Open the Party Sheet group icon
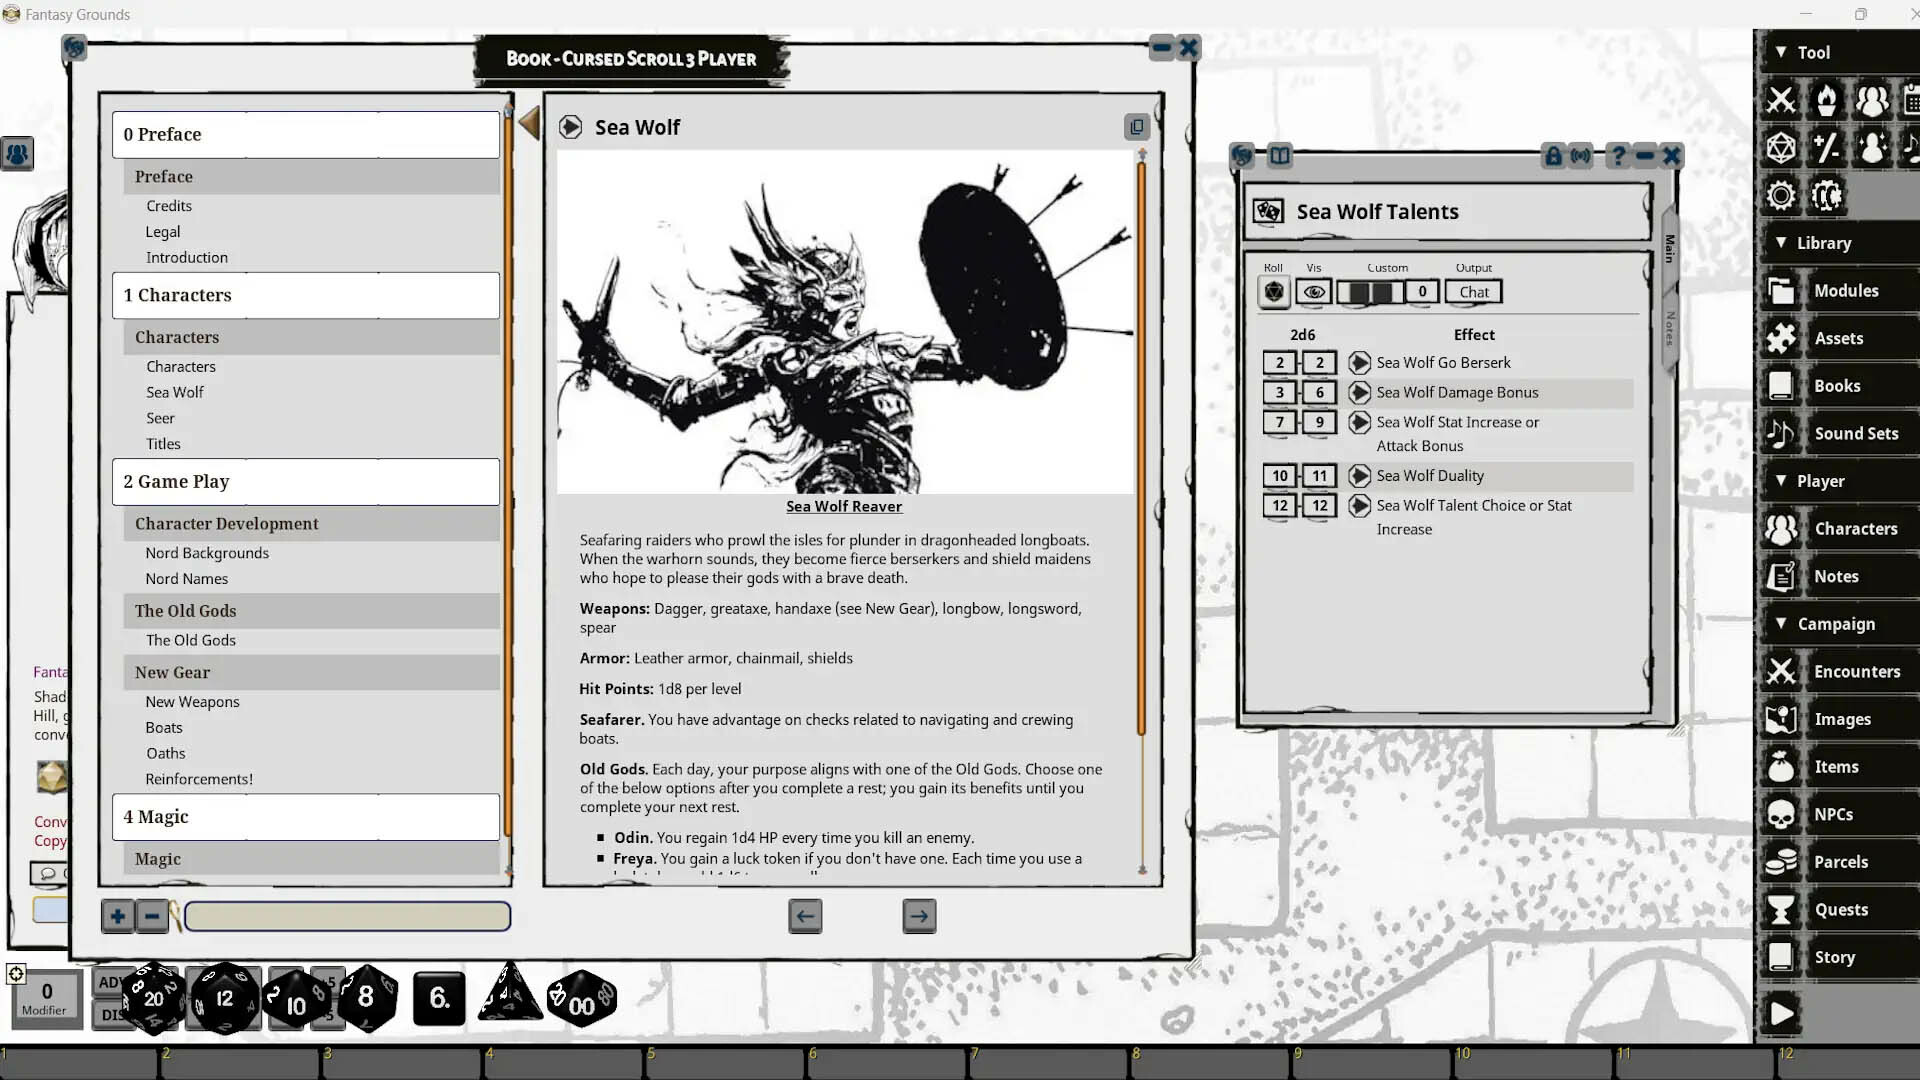1920x1080 pixels. tap(1872, 99)
